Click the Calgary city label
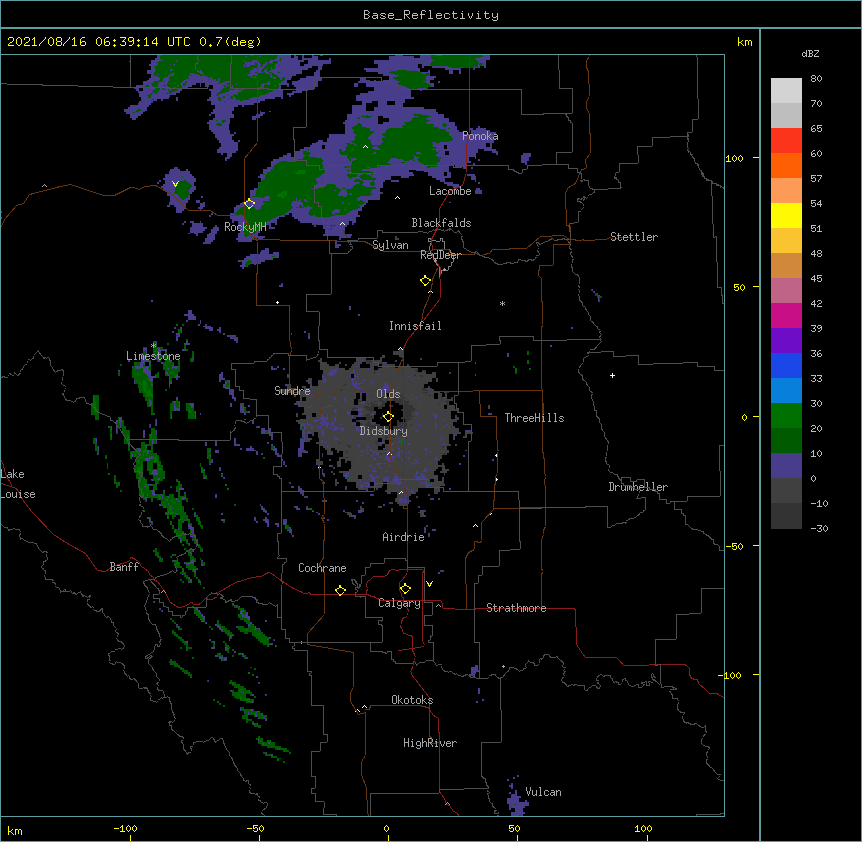Viewport: 862px width, 842px height. pos(399,603)
